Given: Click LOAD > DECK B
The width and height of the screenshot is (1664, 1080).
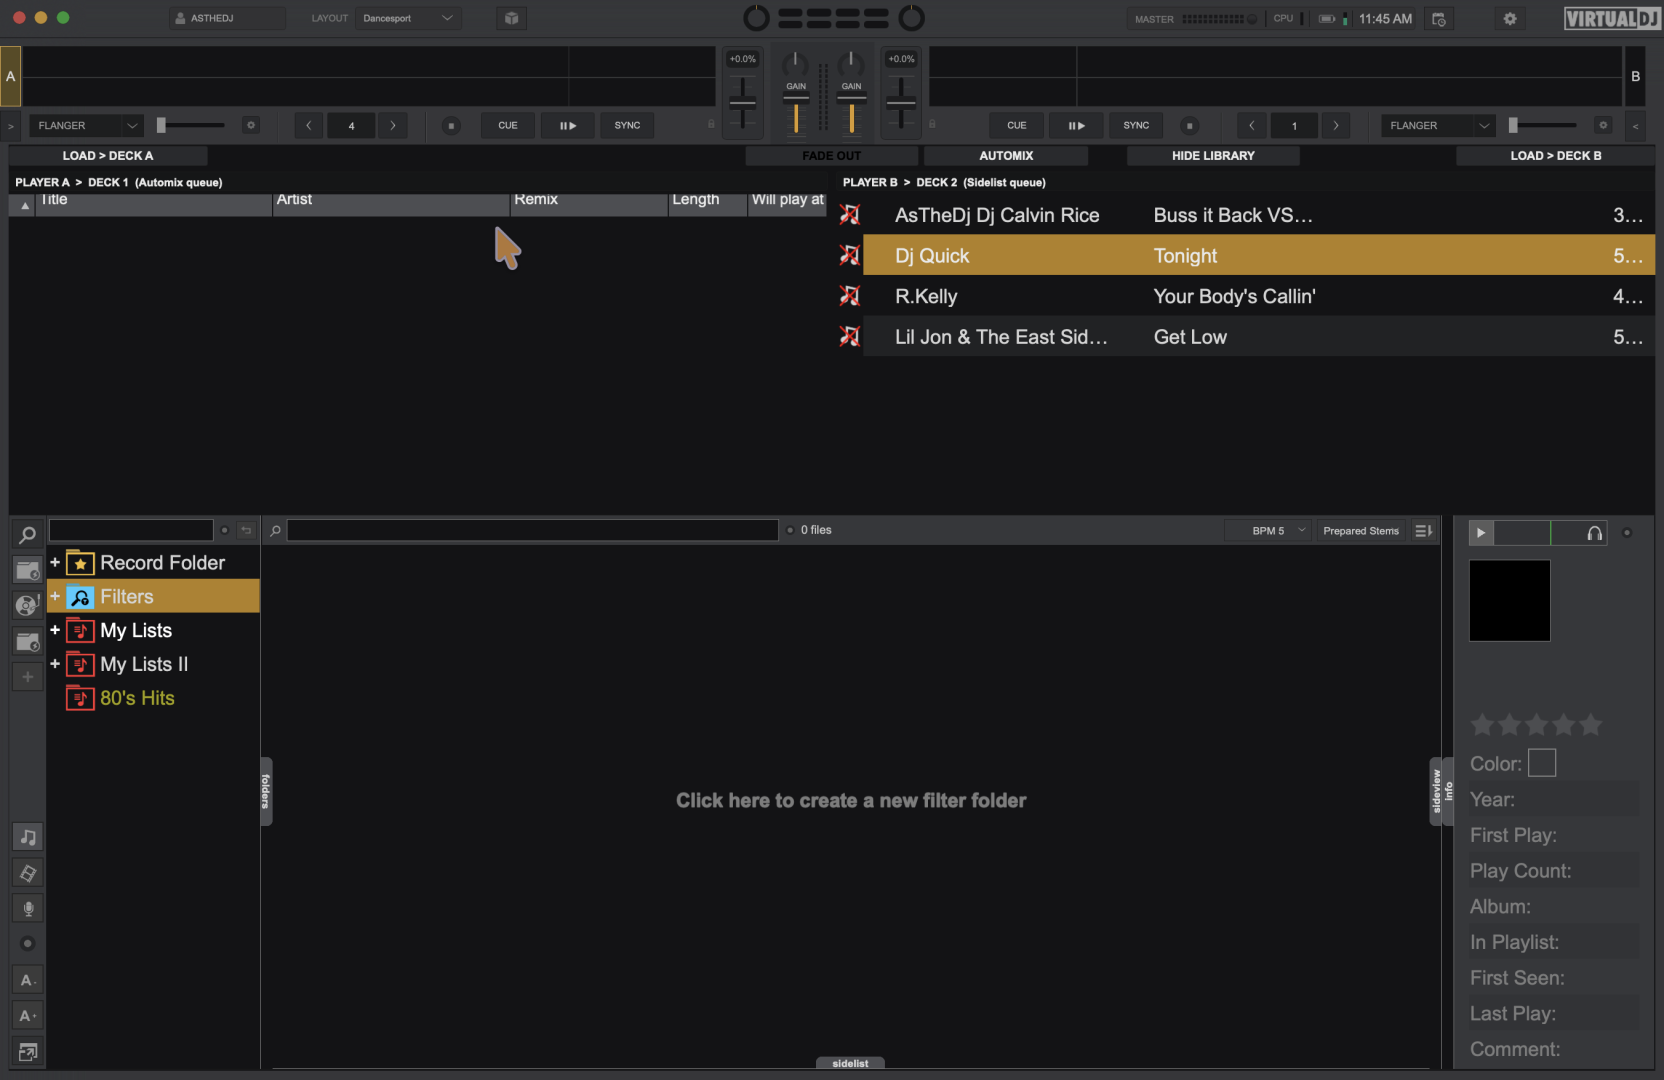Looking at the screenshot, I should [1555, 156].
